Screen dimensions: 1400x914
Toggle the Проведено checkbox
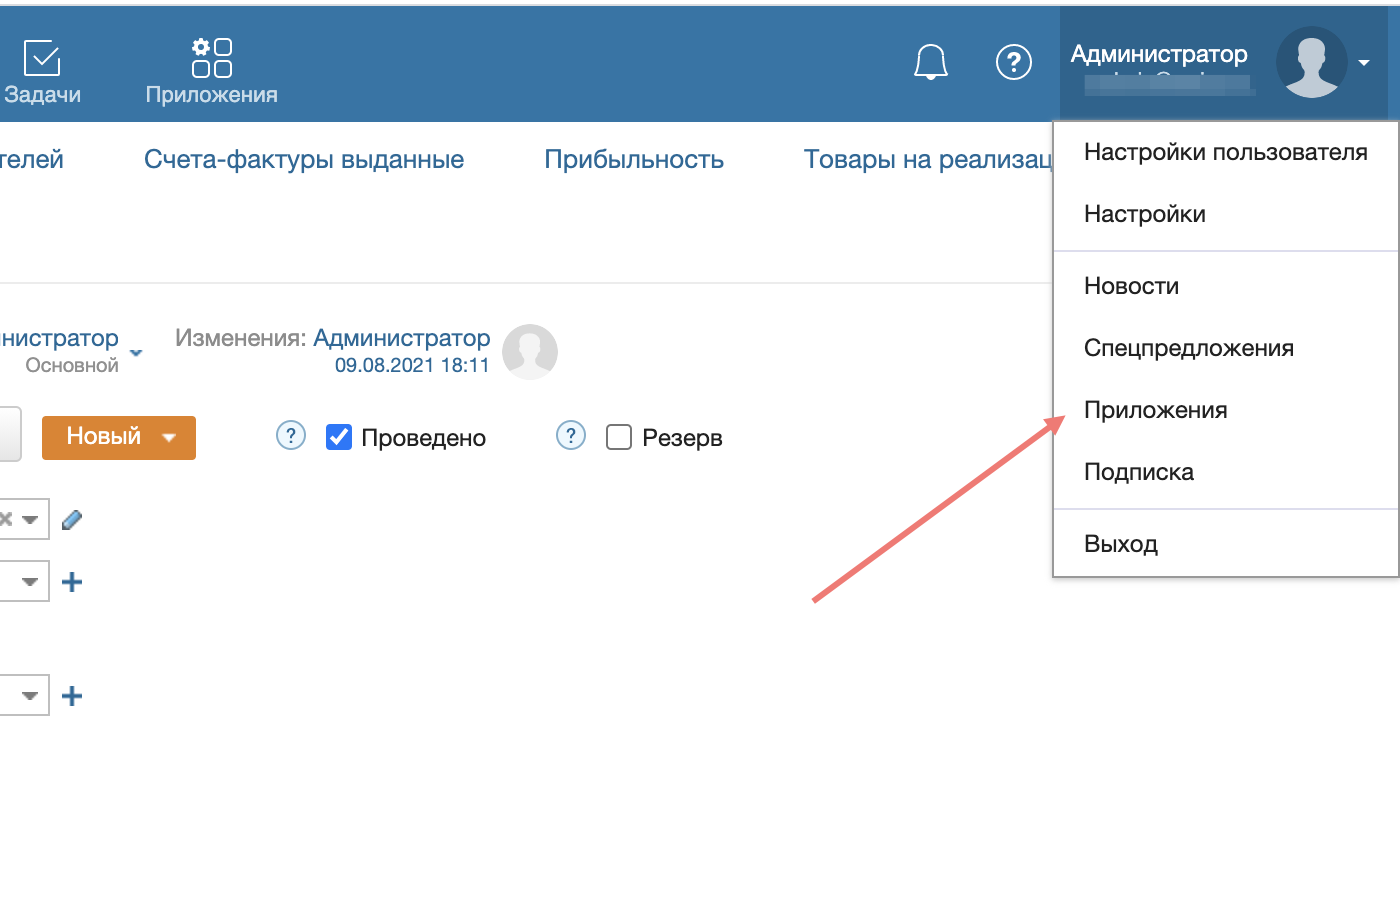point(339,437)
